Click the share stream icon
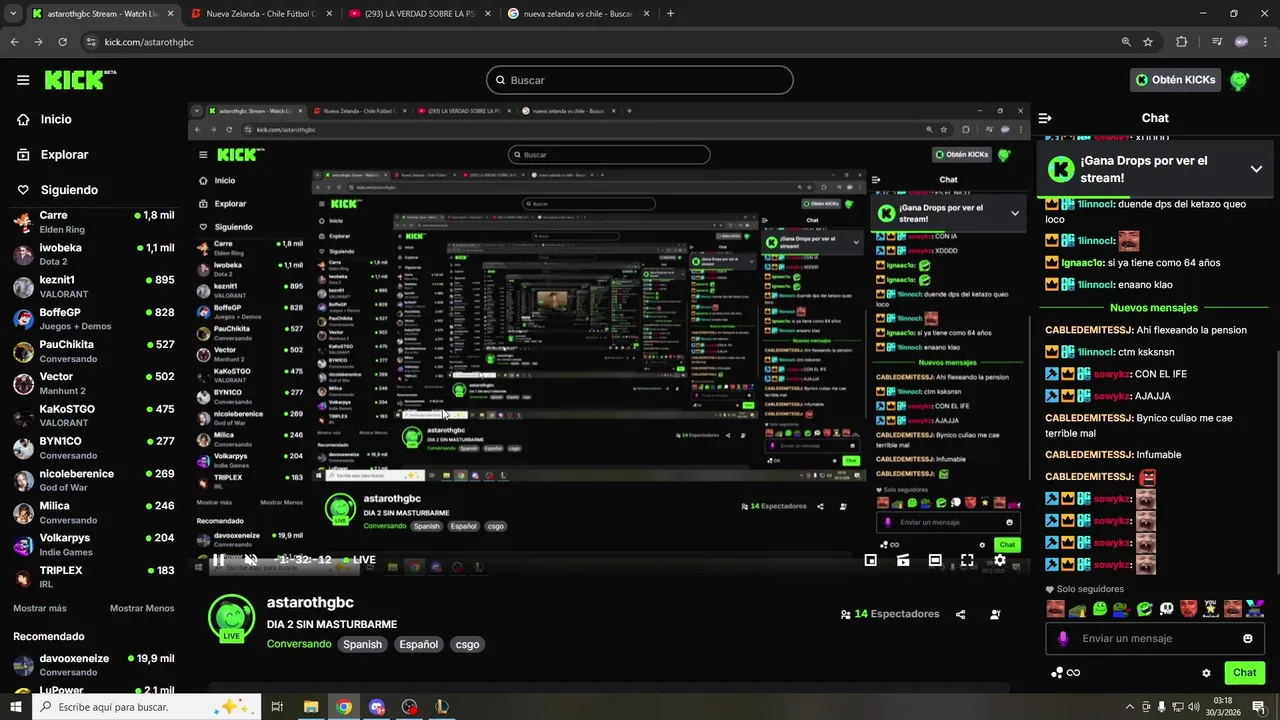 point(961,615)
